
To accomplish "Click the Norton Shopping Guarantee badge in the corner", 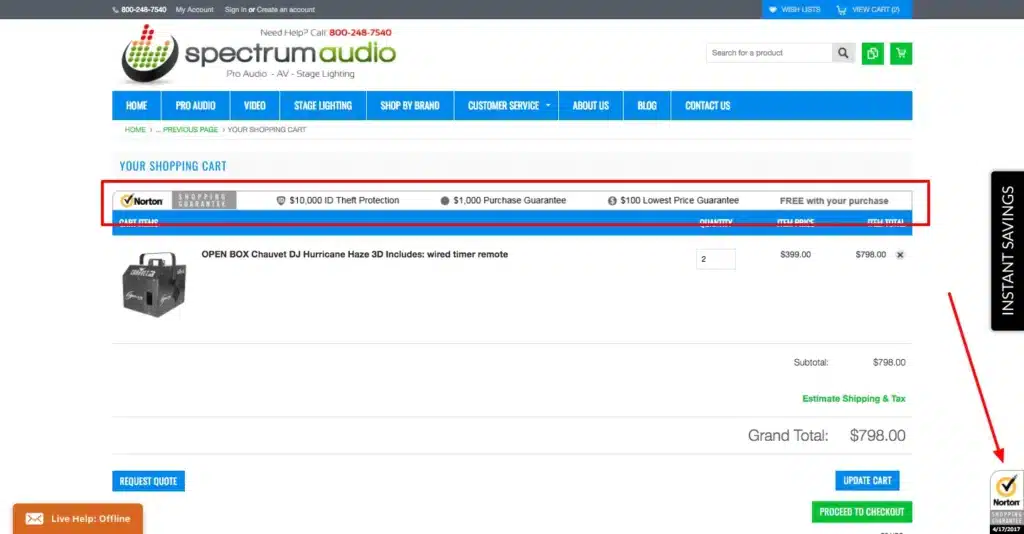I will [x=1006, y=500].
